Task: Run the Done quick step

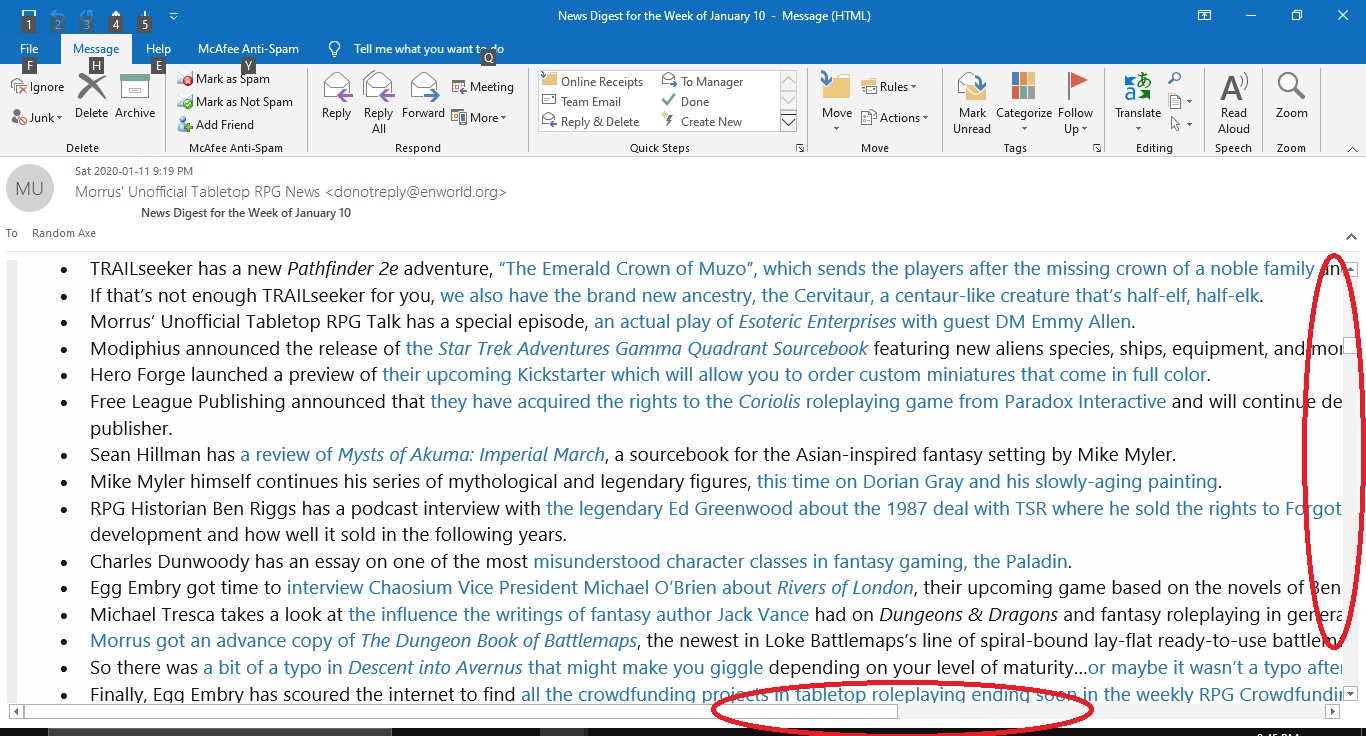Action: (x=686, y=101)
